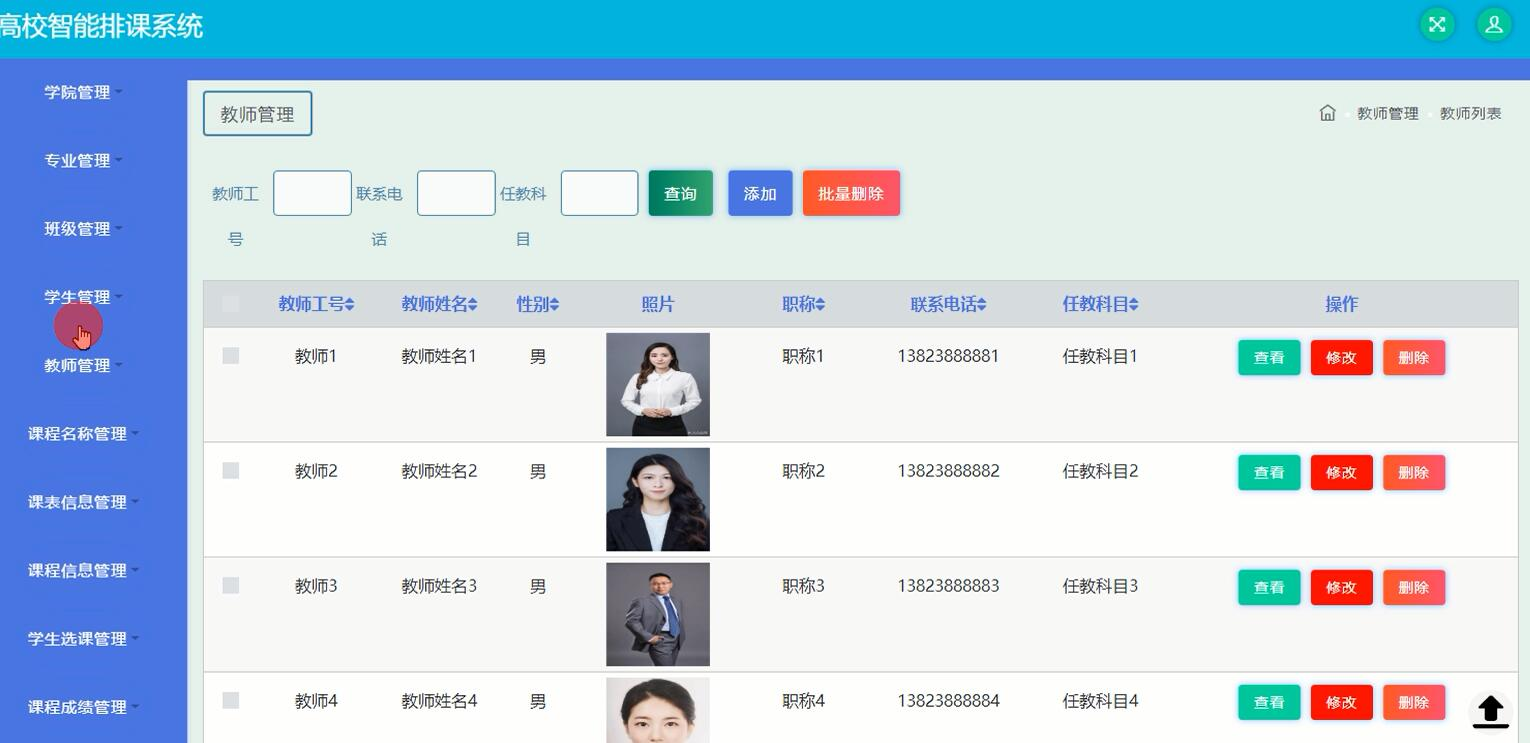Check the checkbox on the 教师1 row

click(x=231, y=356)
